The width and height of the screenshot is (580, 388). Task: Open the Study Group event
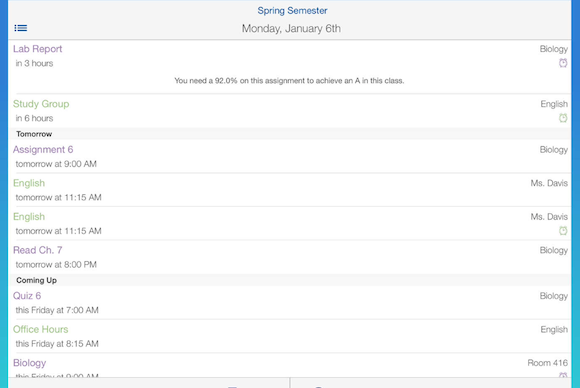pyautogui.click(x=41, y=104)
